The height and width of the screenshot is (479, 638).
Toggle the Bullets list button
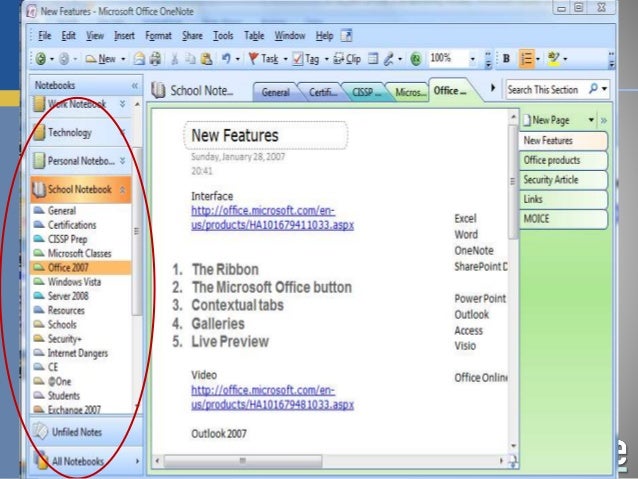527,59
